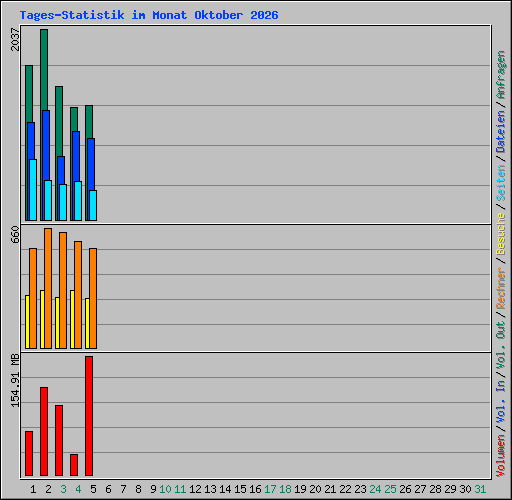This screenshot has height=500, width=512.
Task: Click the 'Besuche' legend label
Action: coord(501,234)
